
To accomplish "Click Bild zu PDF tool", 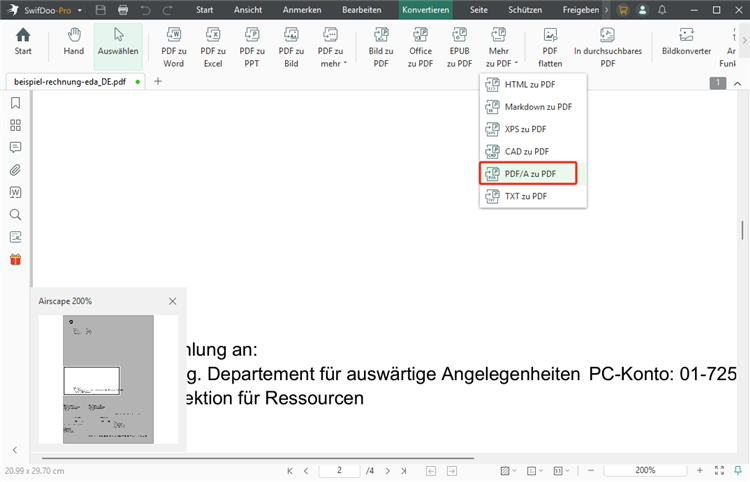I will 381,47.
